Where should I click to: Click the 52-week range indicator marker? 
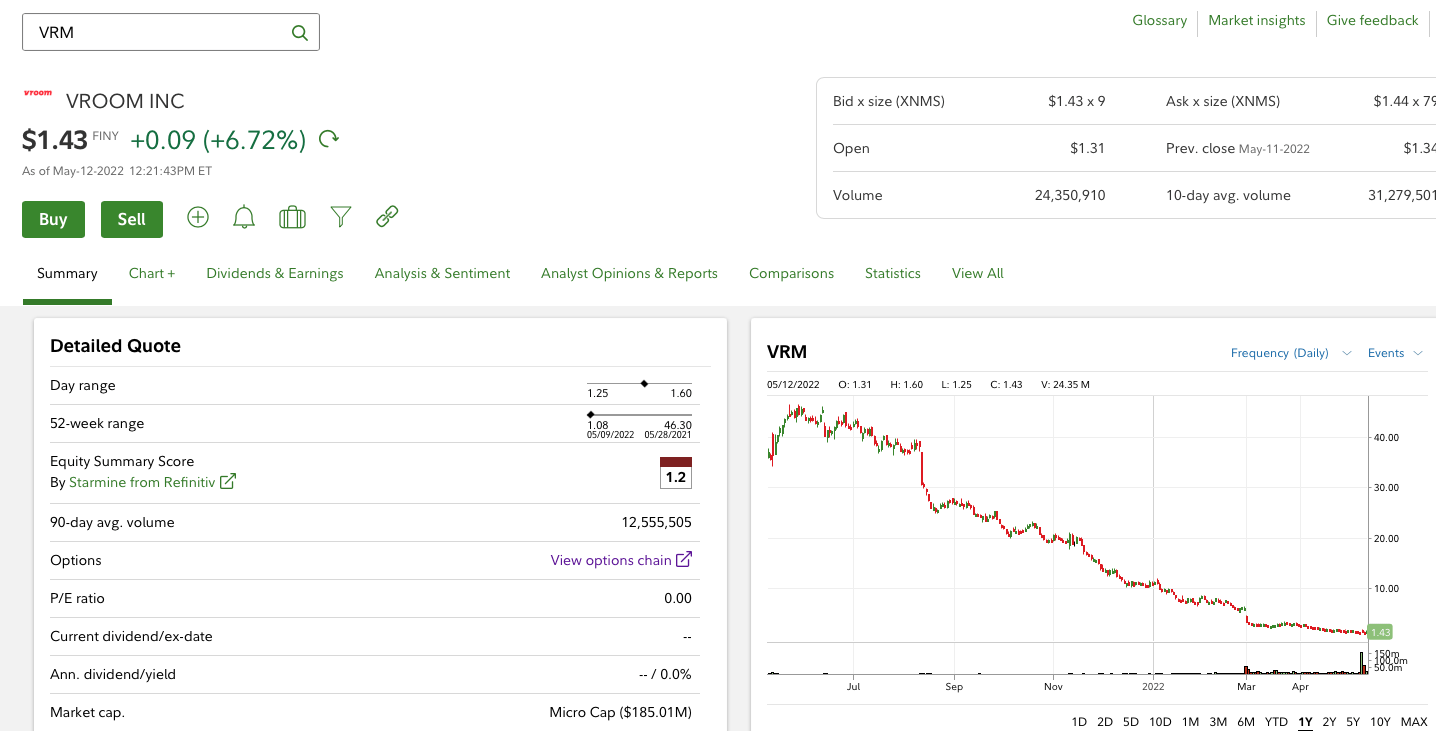(590, 413)
